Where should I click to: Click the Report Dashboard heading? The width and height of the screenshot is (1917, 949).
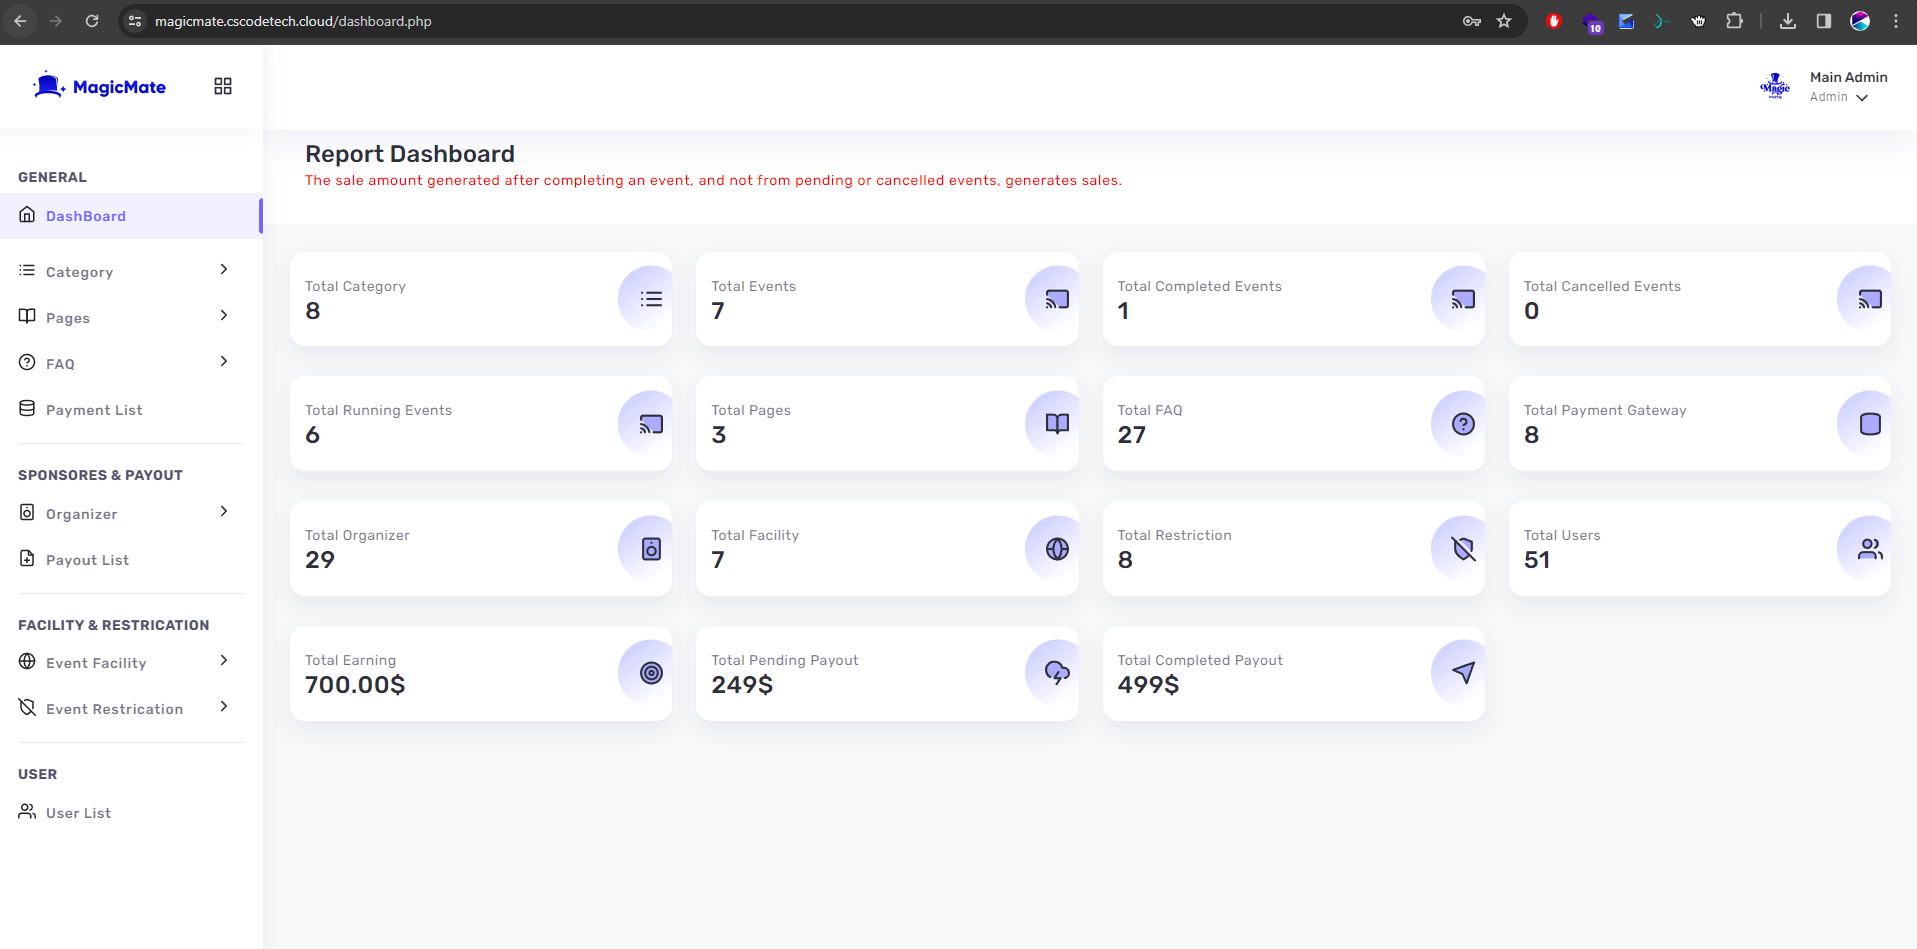410,154
